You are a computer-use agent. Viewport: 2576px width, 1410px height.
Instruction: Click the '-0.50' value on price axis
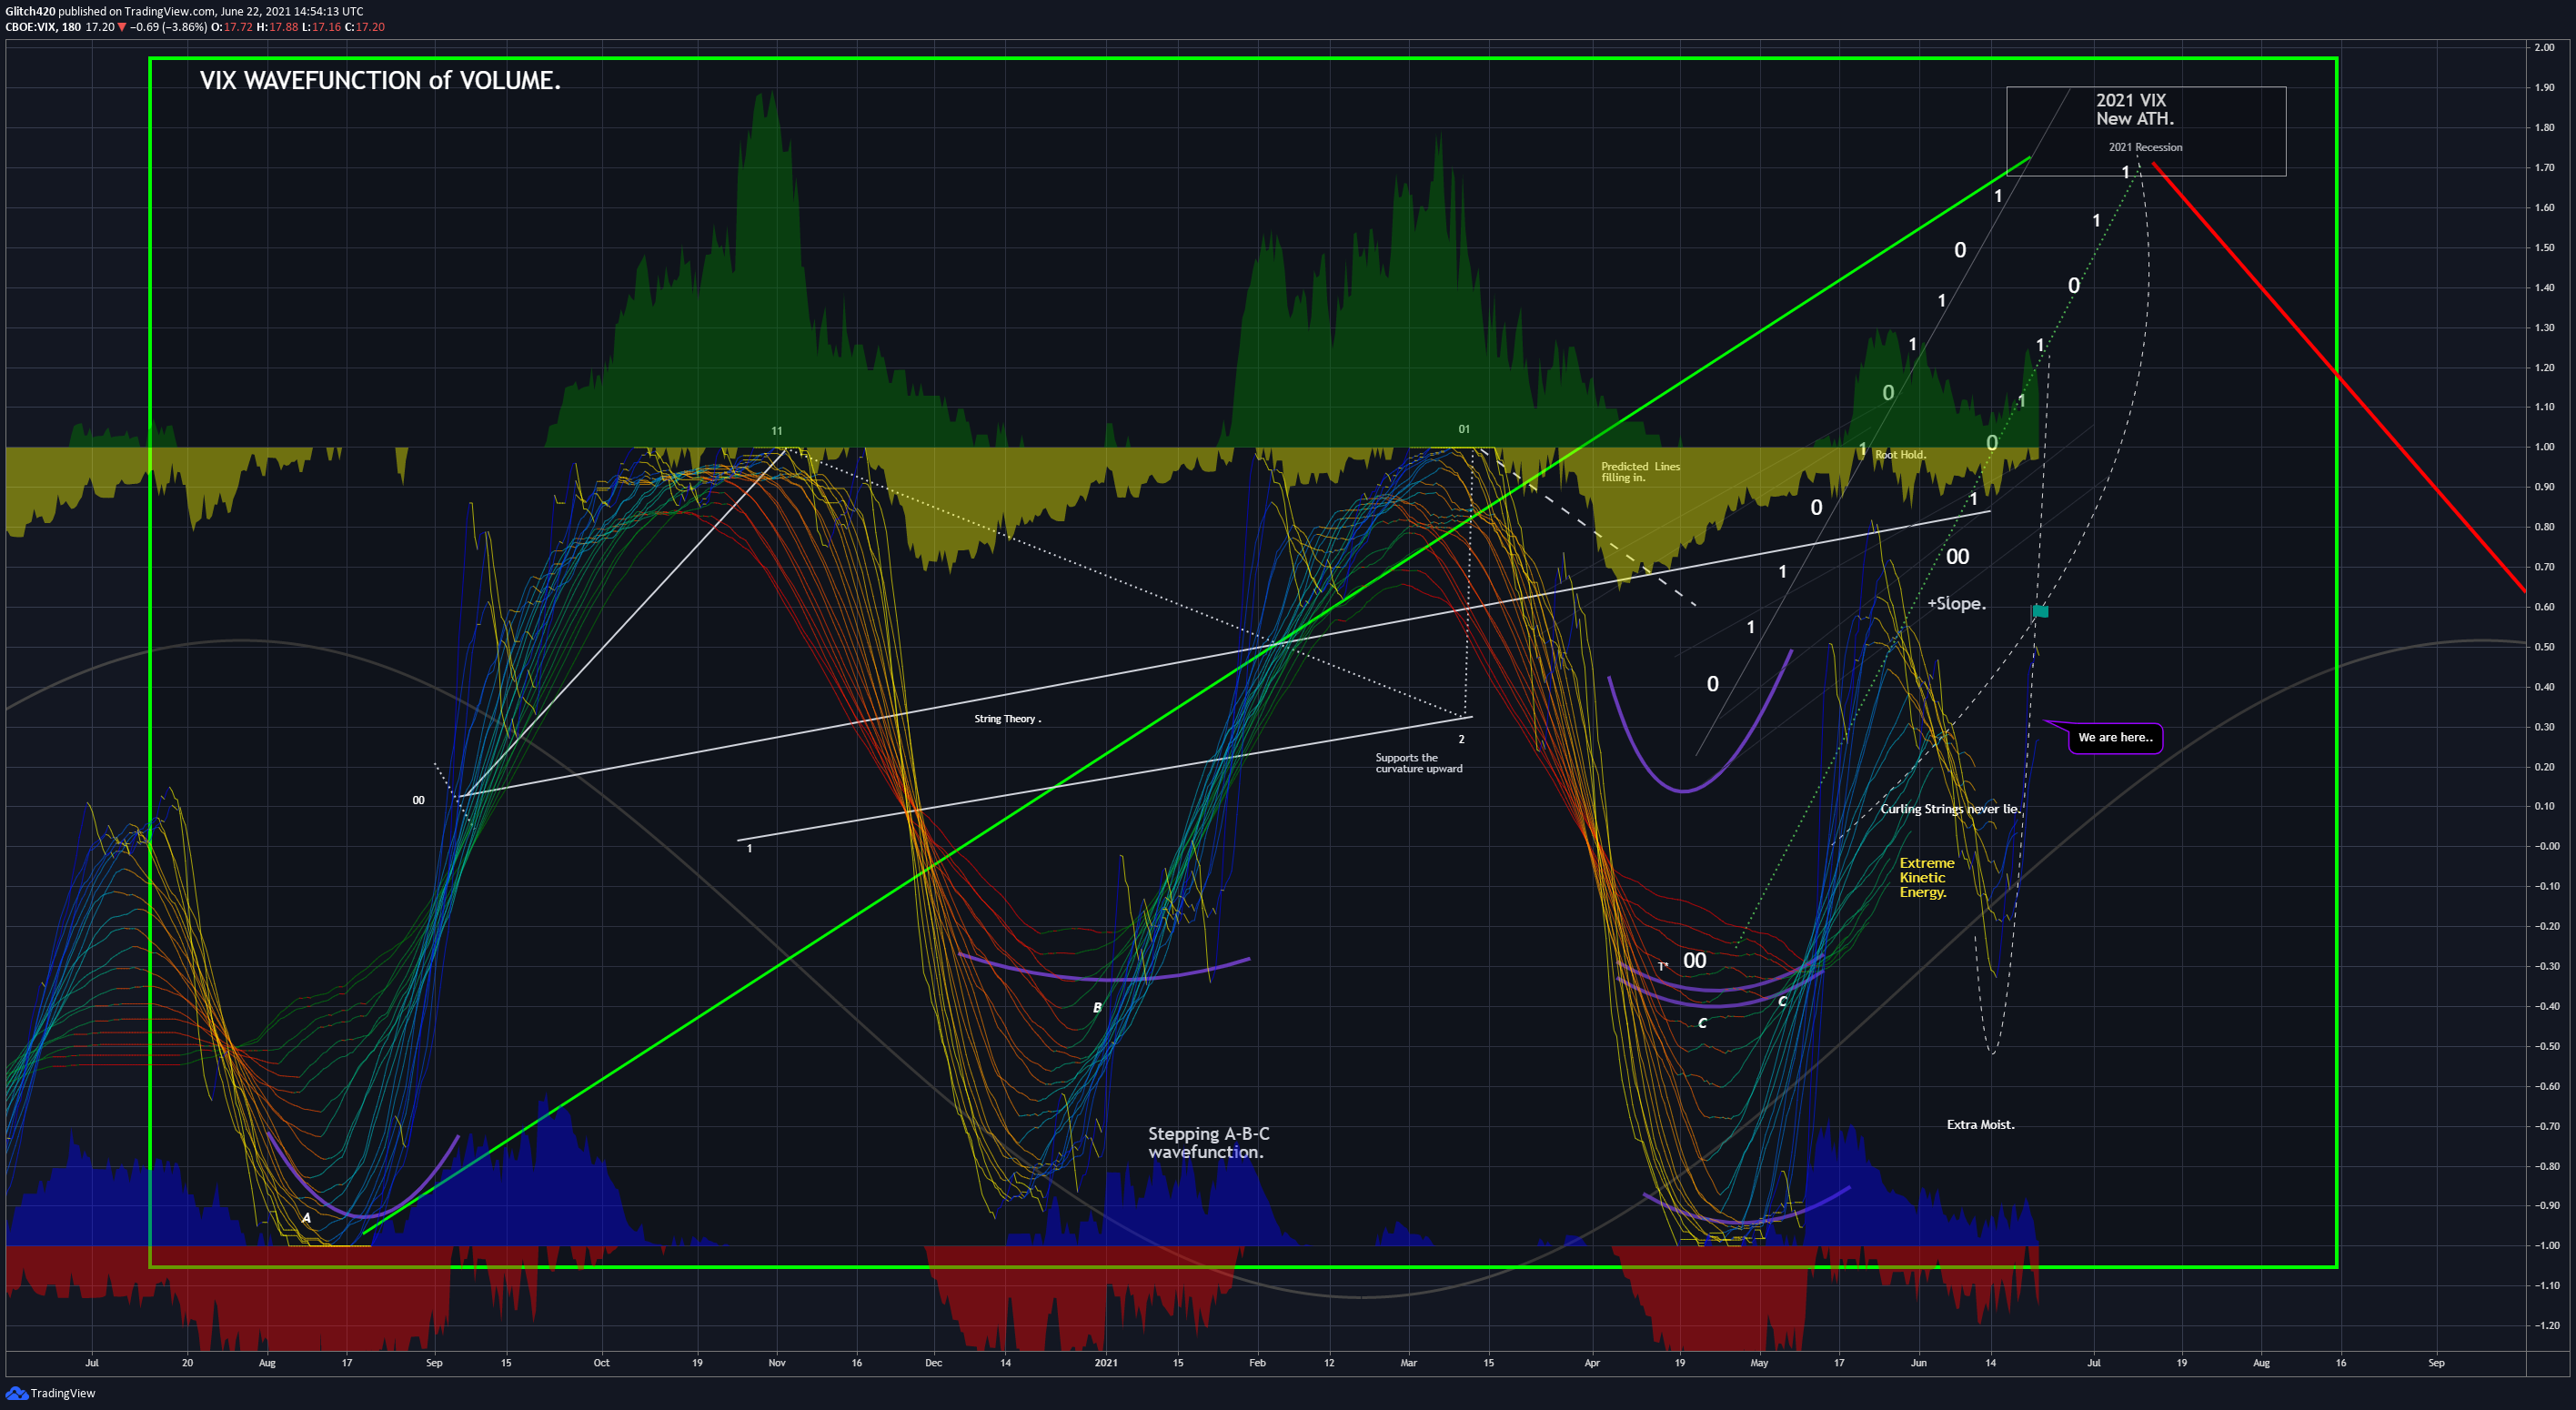tap(2546, 1046)
